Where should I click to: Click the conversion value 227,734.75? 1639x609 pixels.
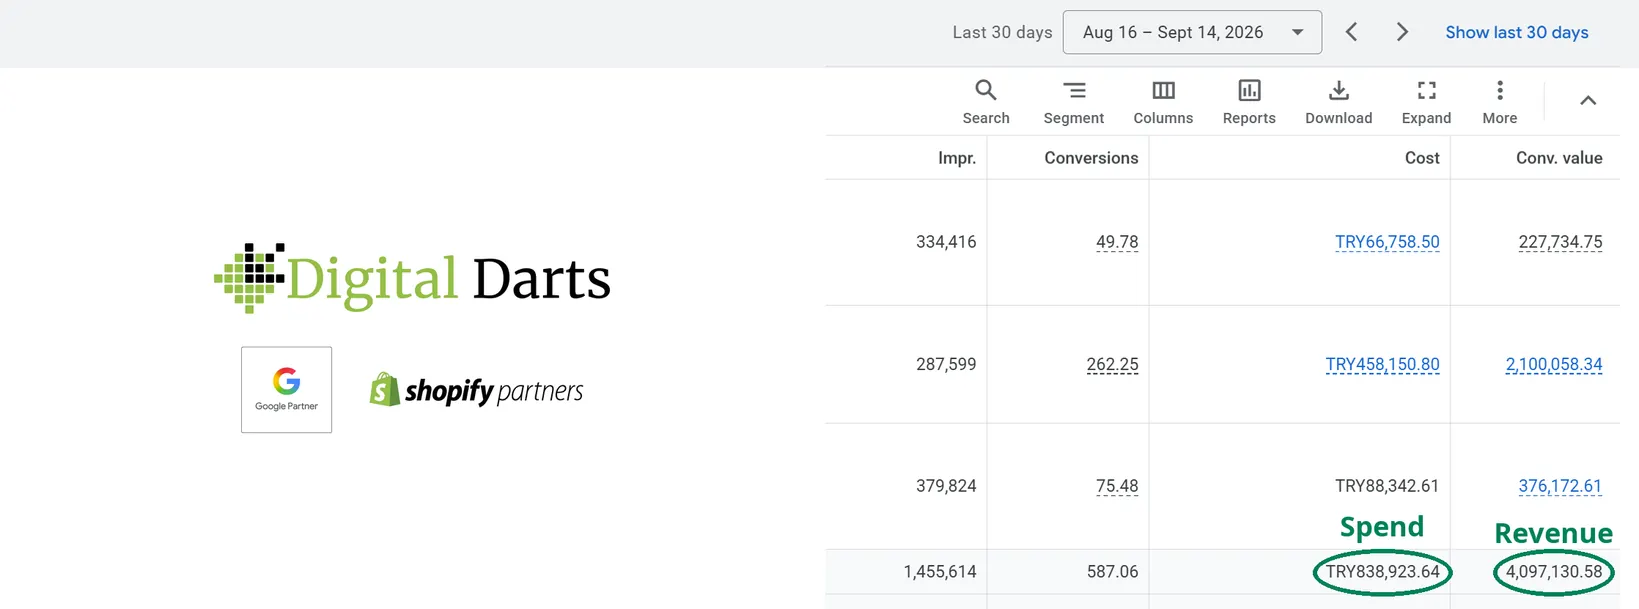point(1560,242)
